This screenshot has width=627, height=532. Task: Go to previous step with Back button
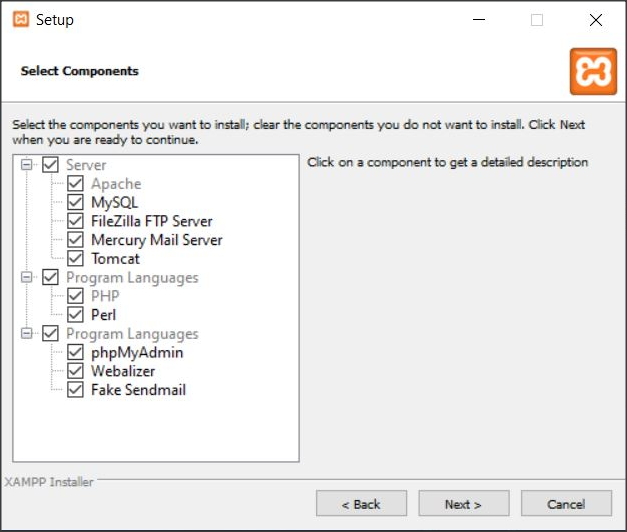pyautogui.click(x=361, y=504)
